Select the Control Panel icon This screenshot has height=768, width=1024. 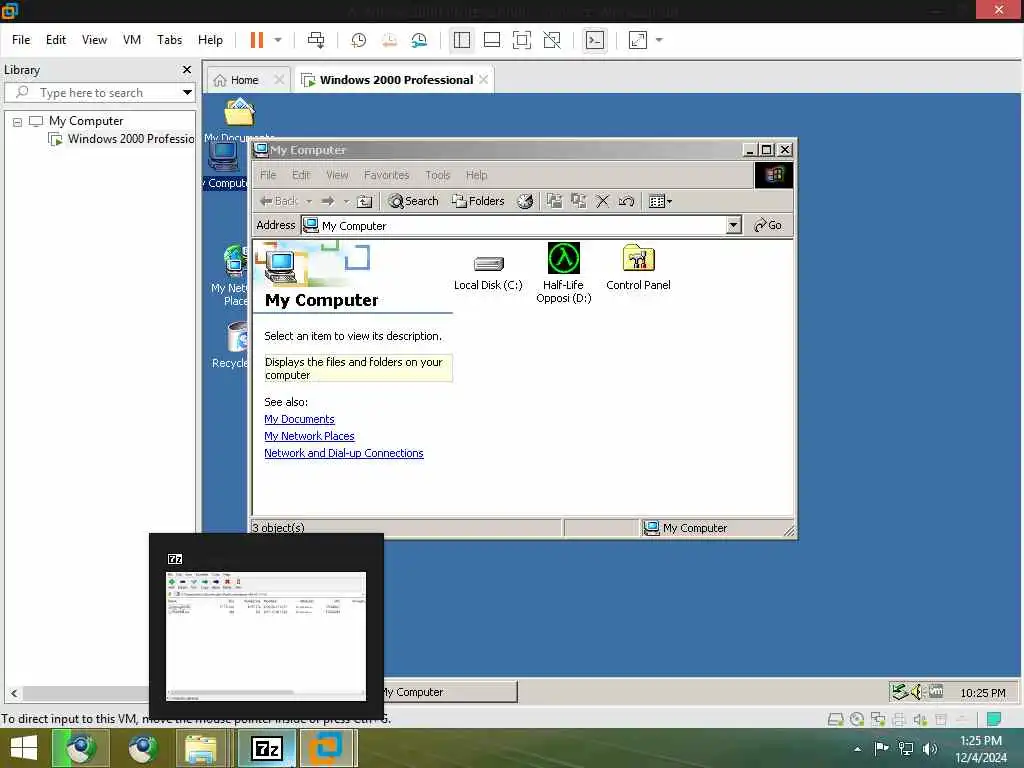click(638, 268)
